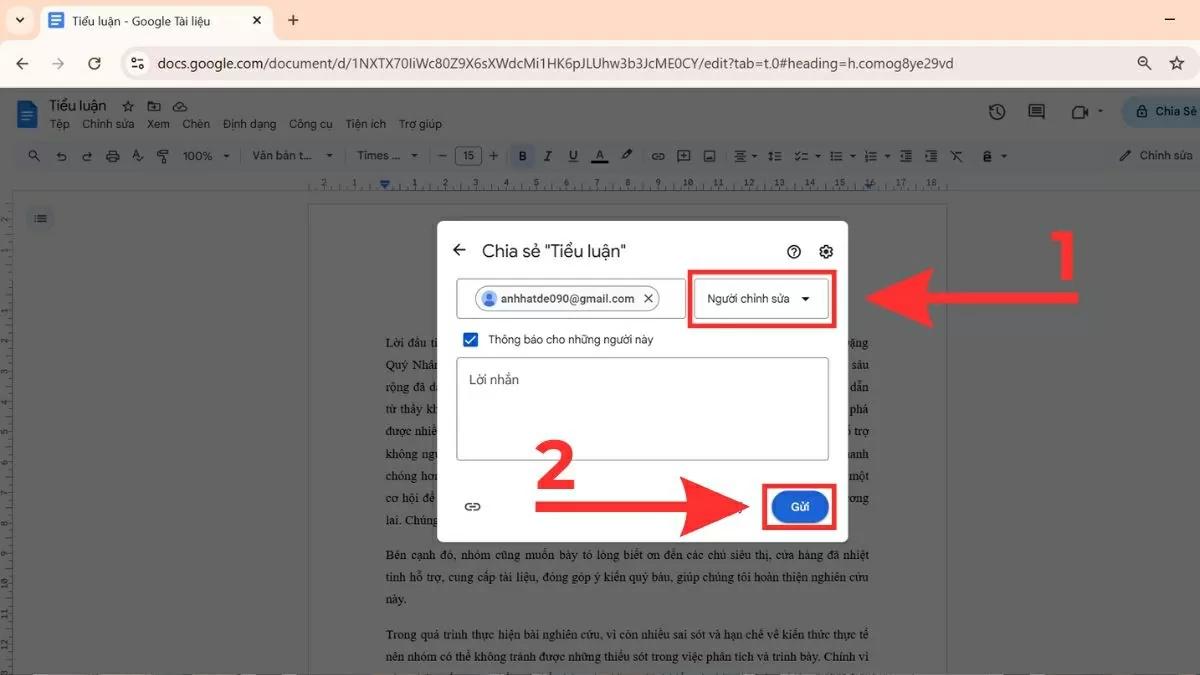The image size is (1200, 675).
Task: Expand the Times font family dropdown
Action: click(387, 155)
